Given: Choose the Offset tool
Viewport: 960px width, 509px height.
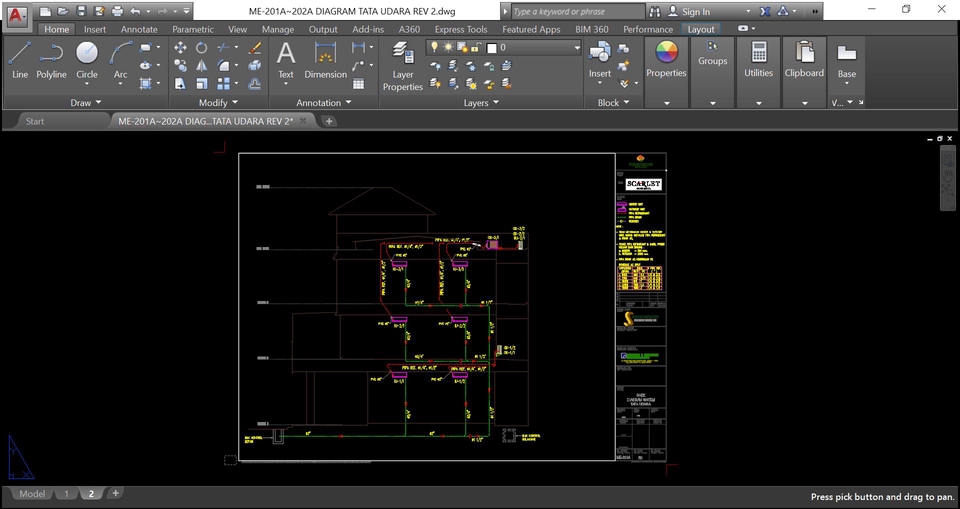Looking at the screenshot, I should (255, 83).
